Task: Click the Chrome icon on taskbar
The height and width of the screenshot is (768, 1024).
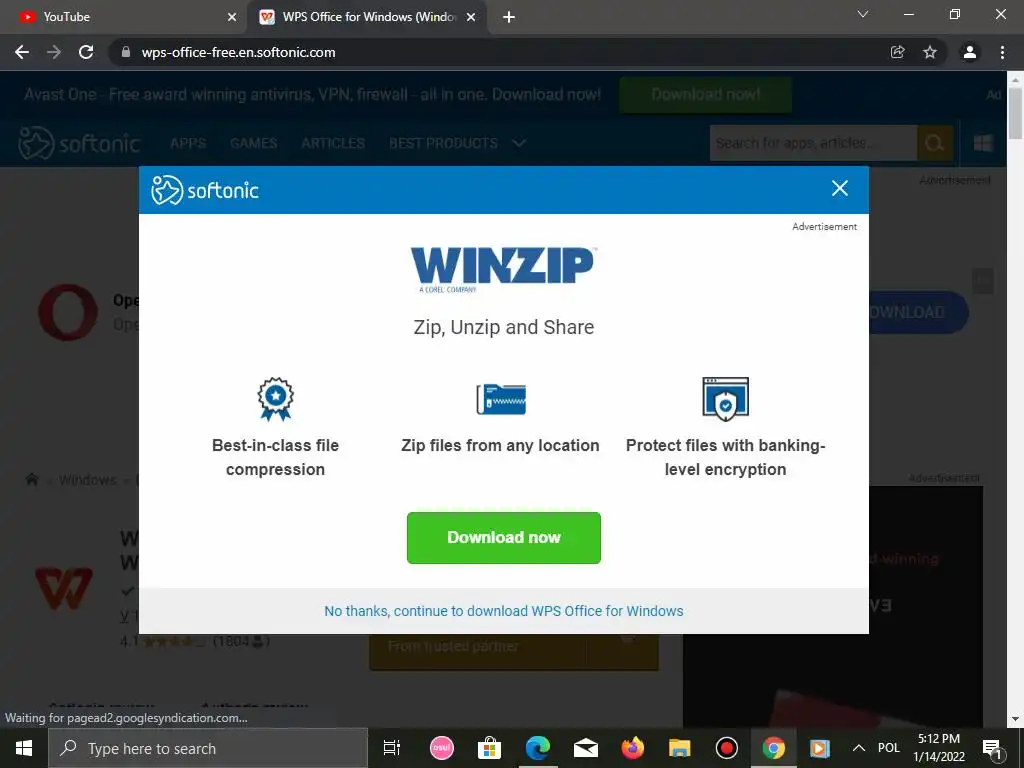Action: 773,748
